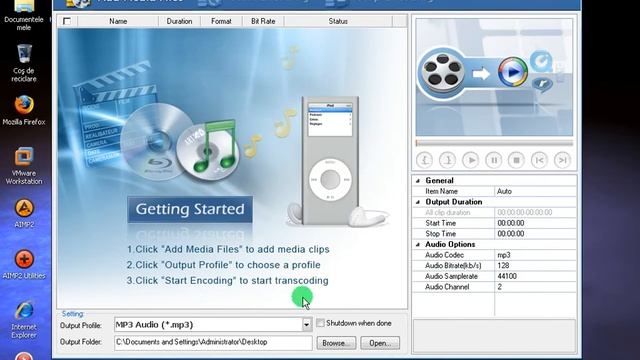640x360 pixels.
Task: Select the Internet Explorer desktop icon
Action: pos(24,320)
